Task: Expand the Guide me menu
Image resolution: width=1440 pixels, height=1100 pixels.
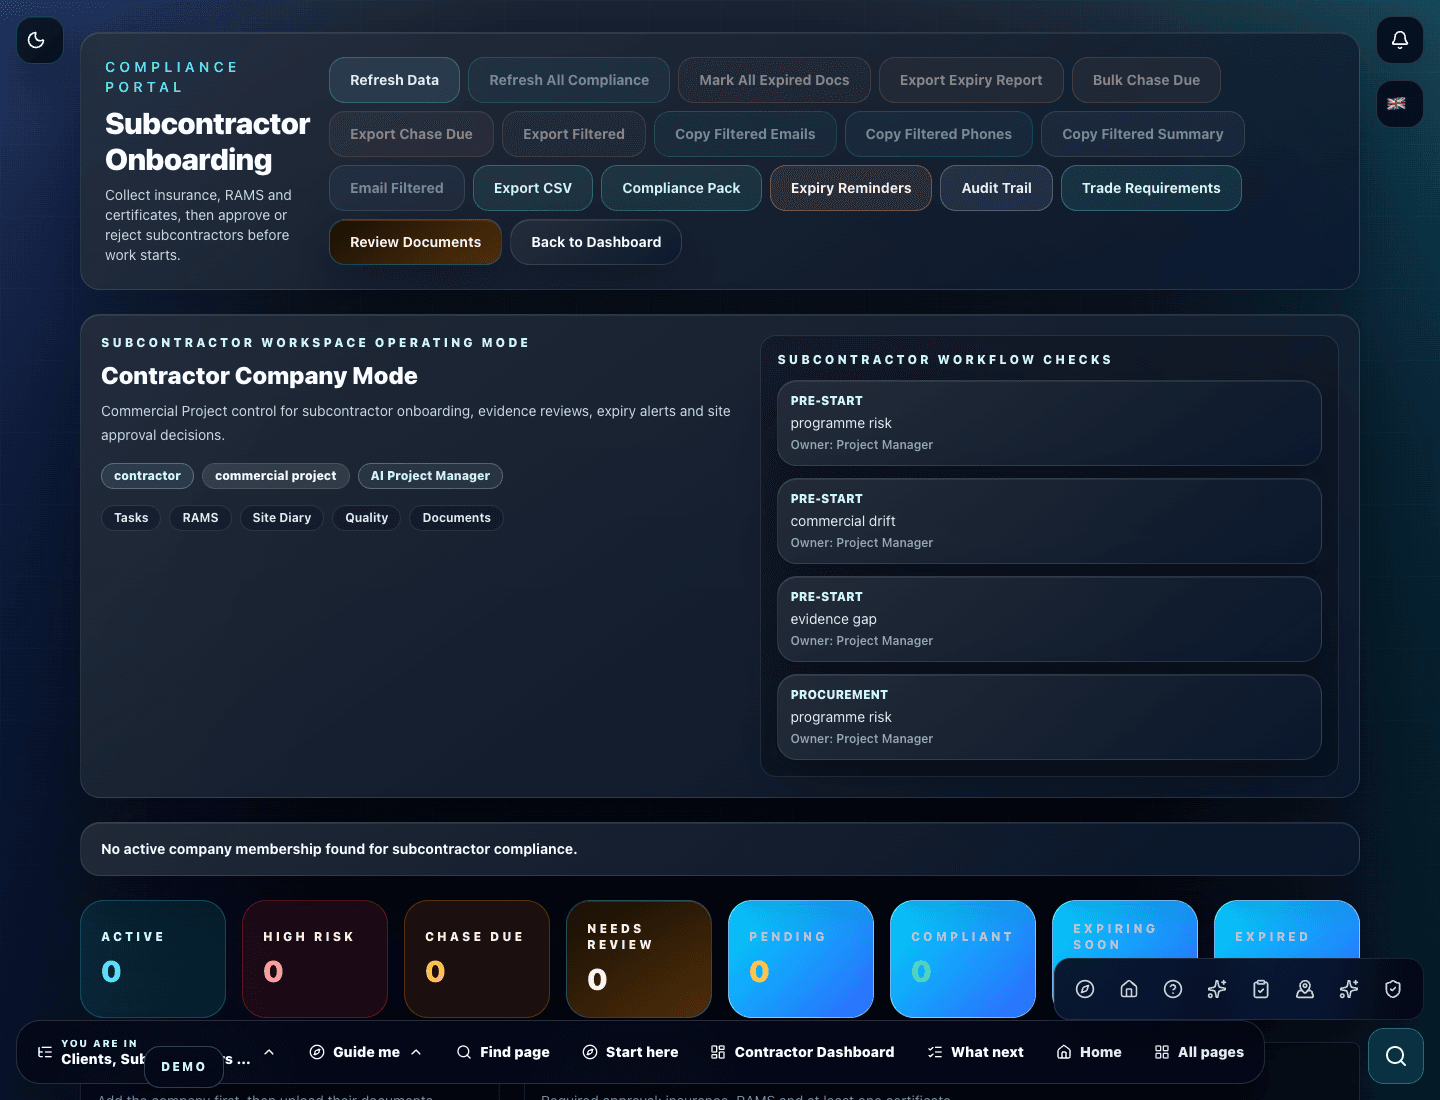Action: (366, 1052)
